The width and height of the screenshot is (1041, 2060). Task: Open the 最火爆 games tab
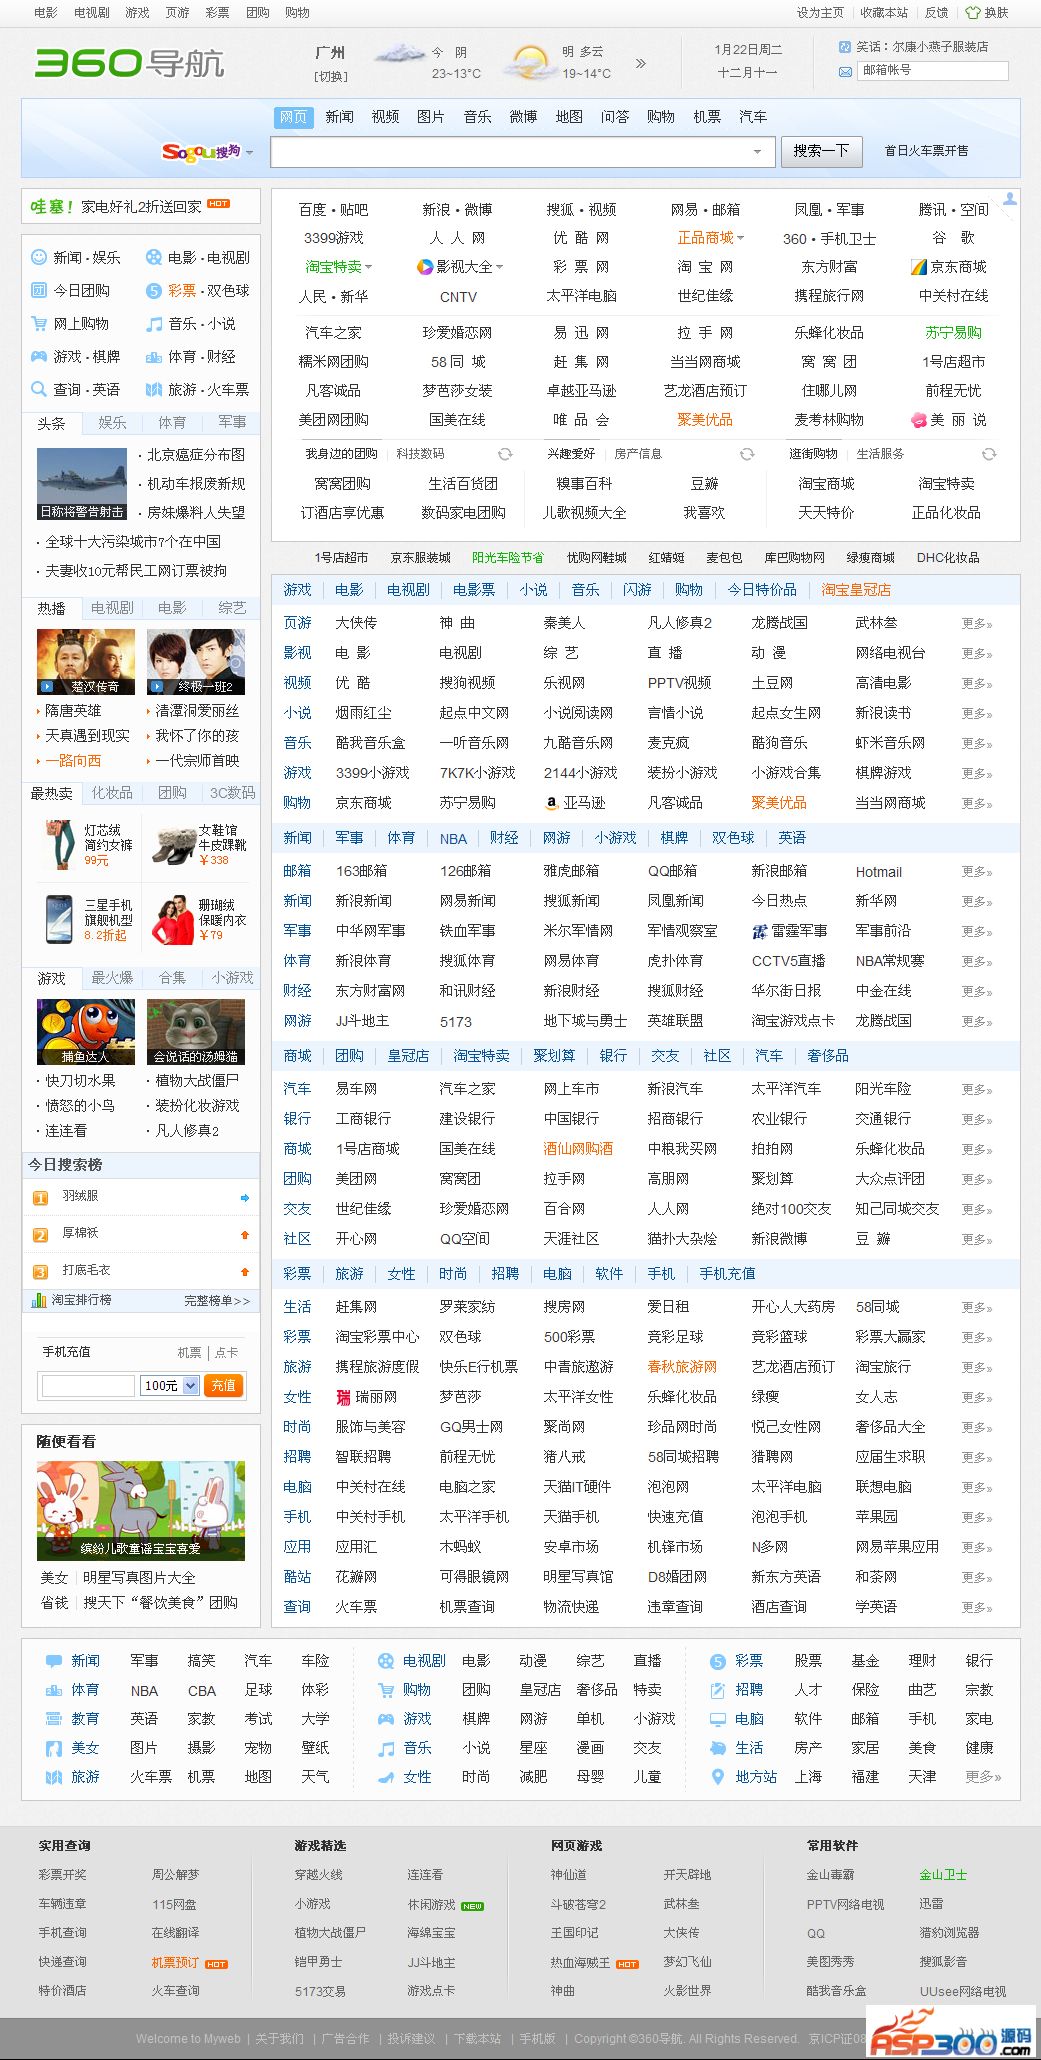[112, 978]
